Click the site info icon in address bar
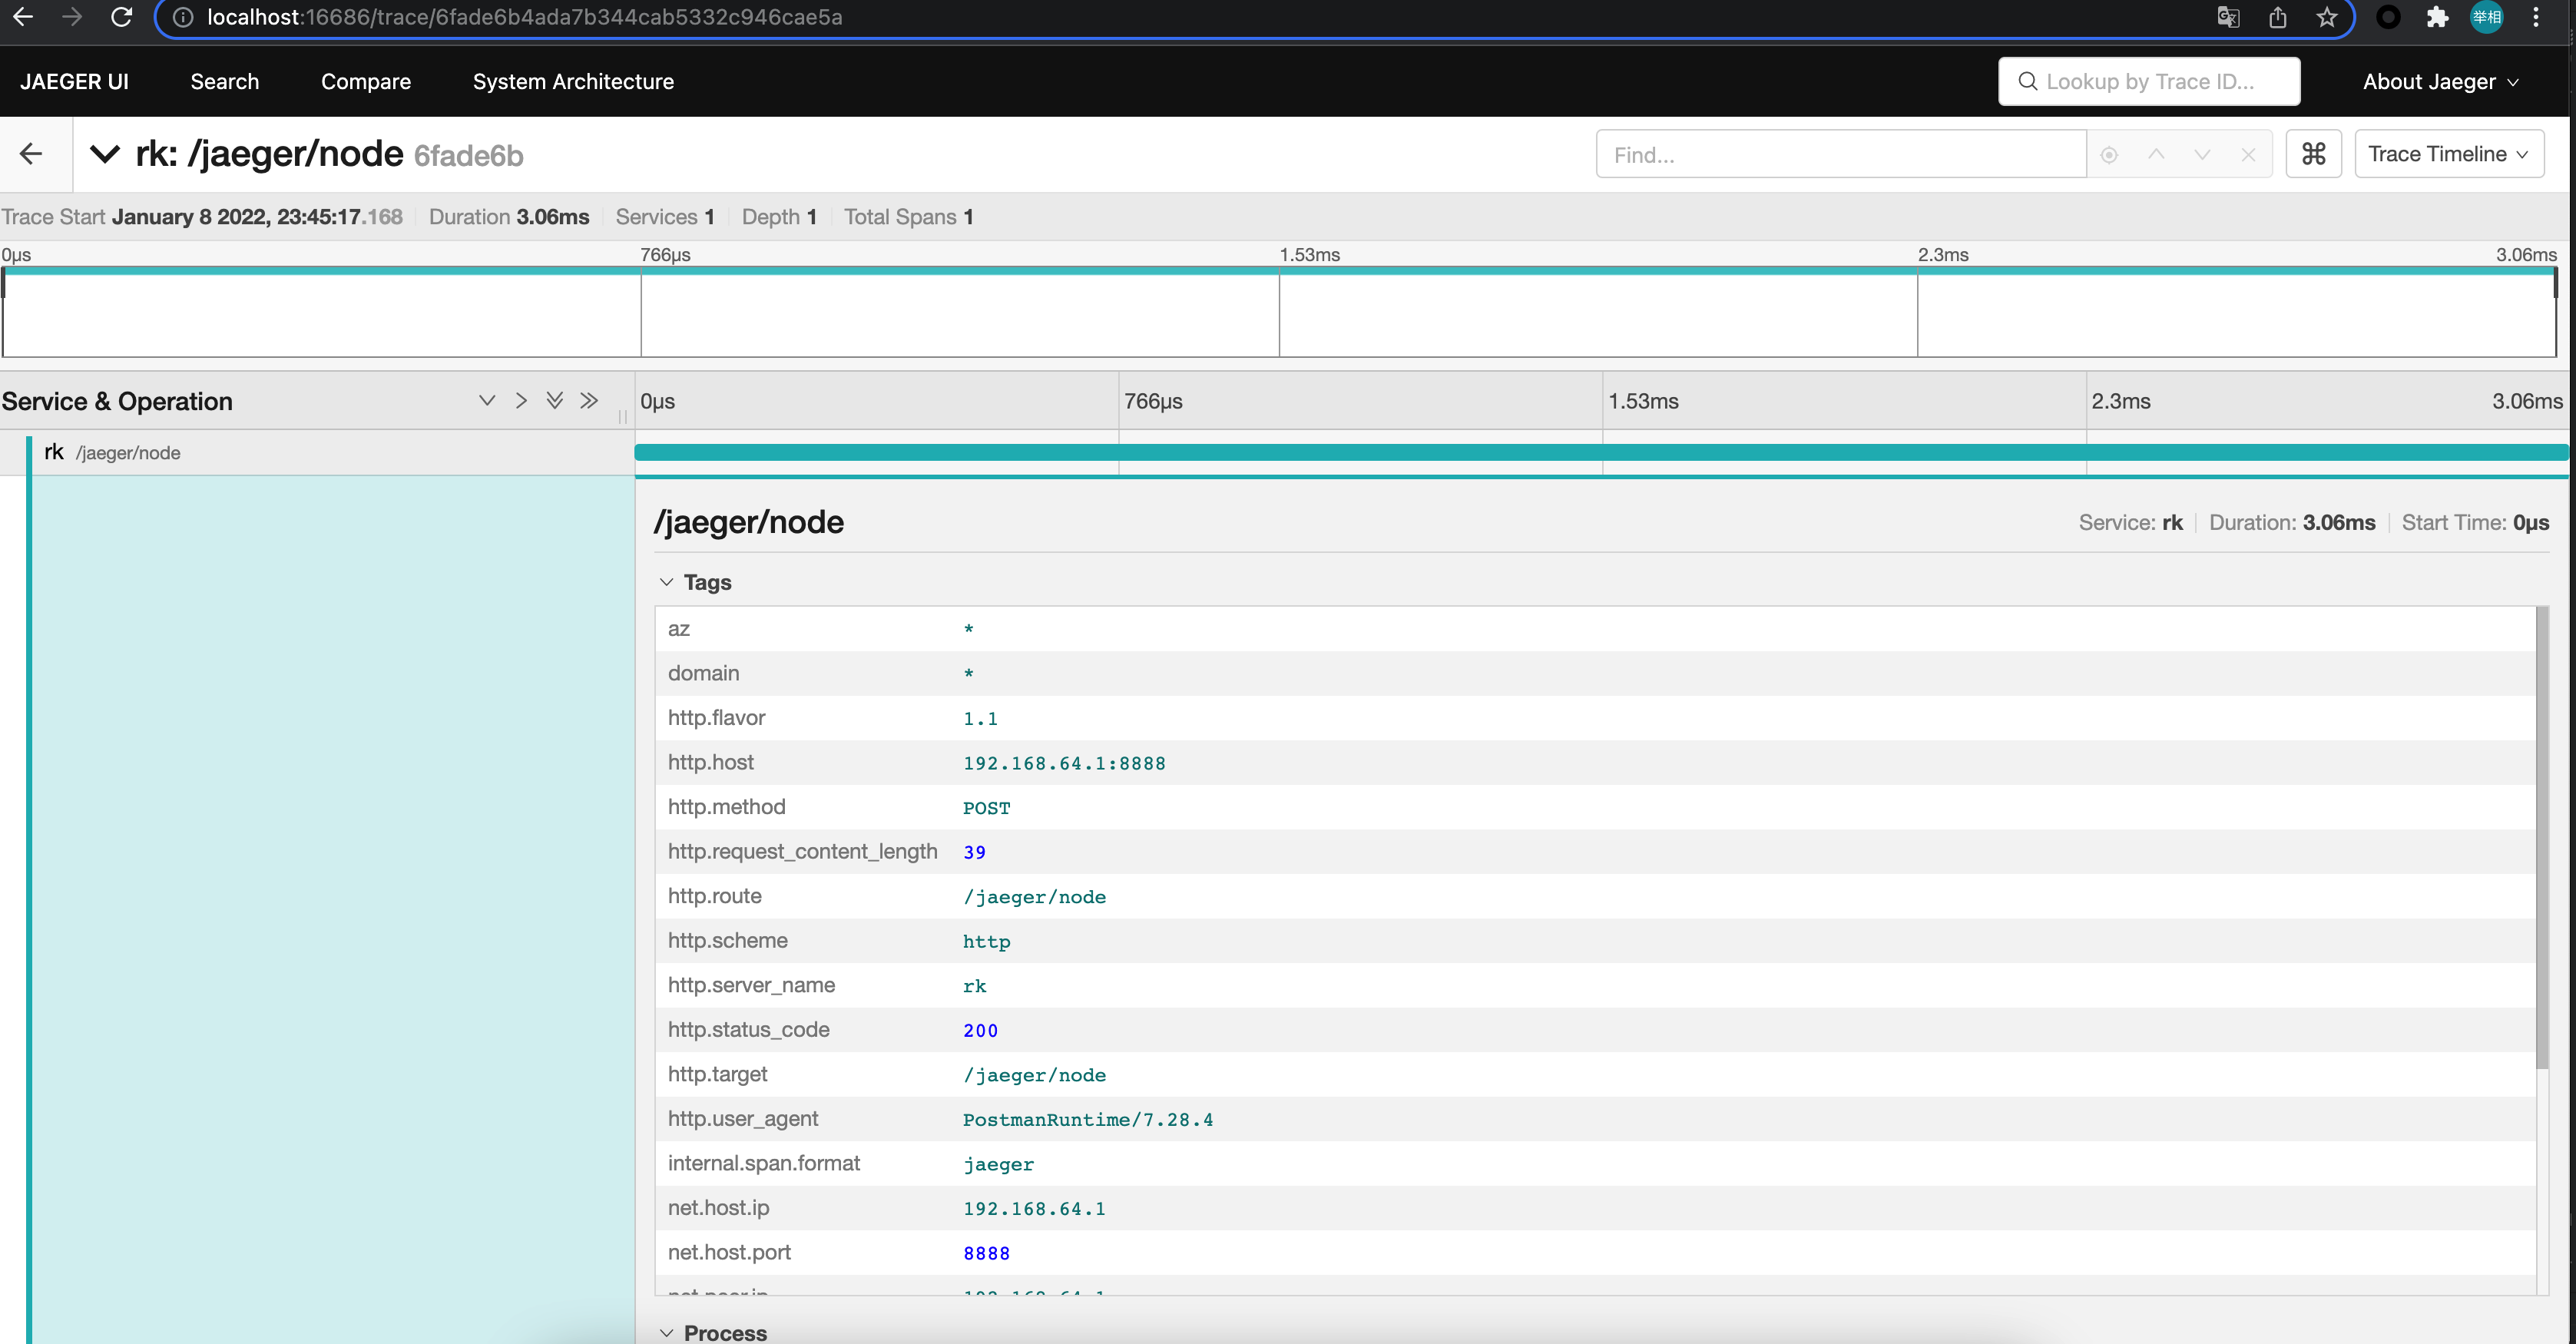This screenshot has width=2576, height=1344. pyautogui.click(x=183, y=17)
